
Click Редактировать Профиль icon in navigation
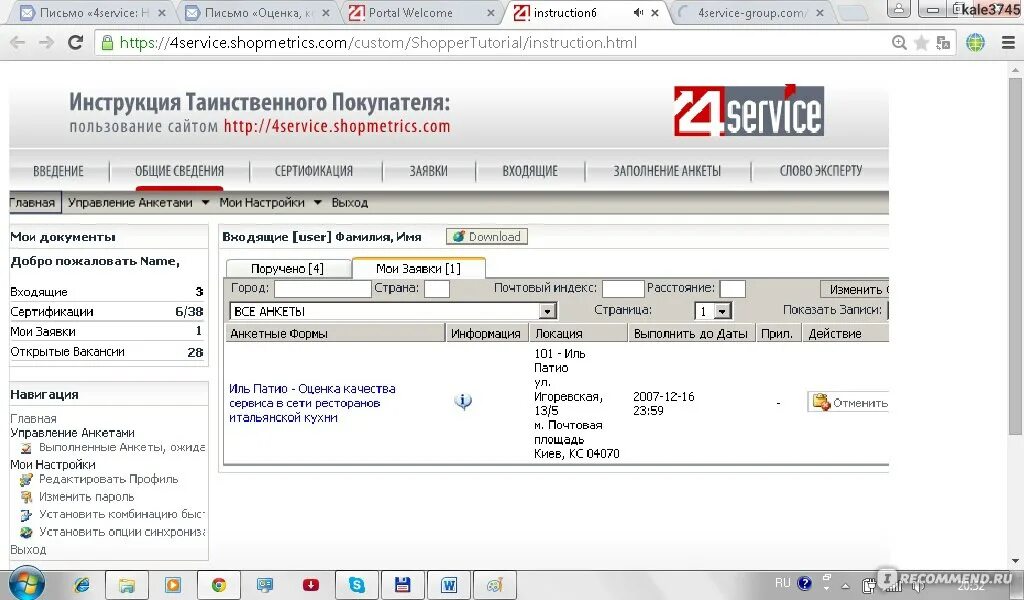[x=26, y=479]
